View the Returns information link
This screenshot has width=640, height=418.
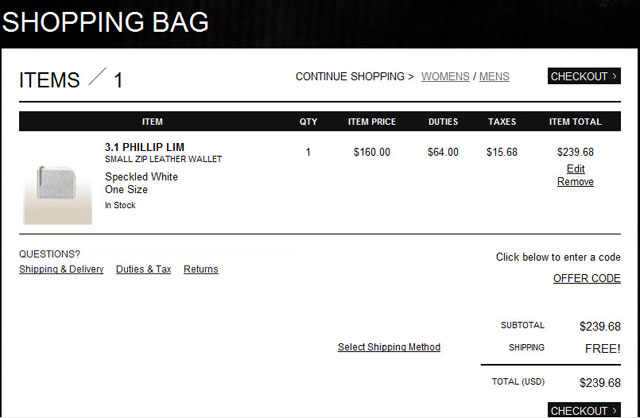201,269
